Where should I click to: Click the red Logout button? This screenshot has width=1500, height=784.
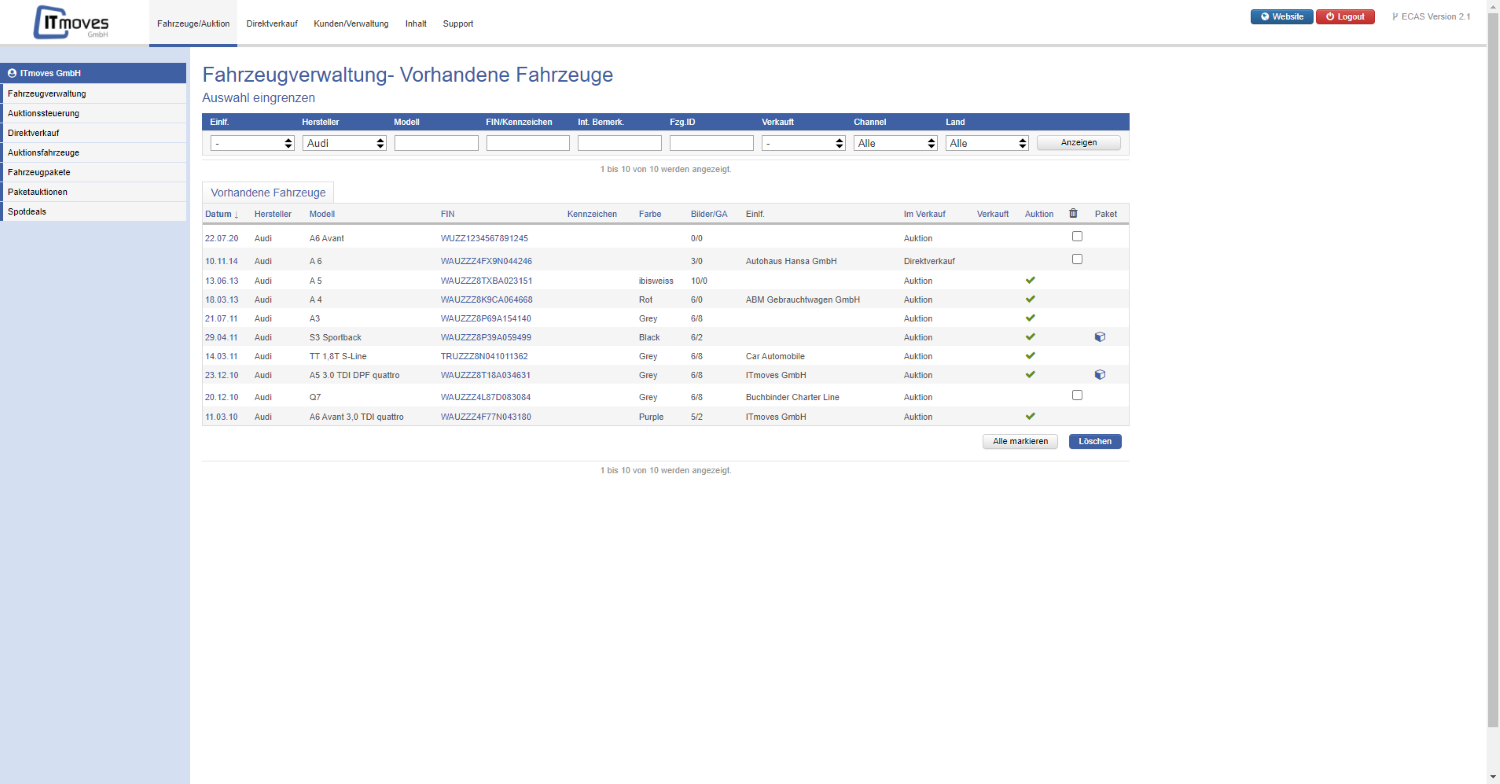pyautogui.click(x=1345, y=17)
